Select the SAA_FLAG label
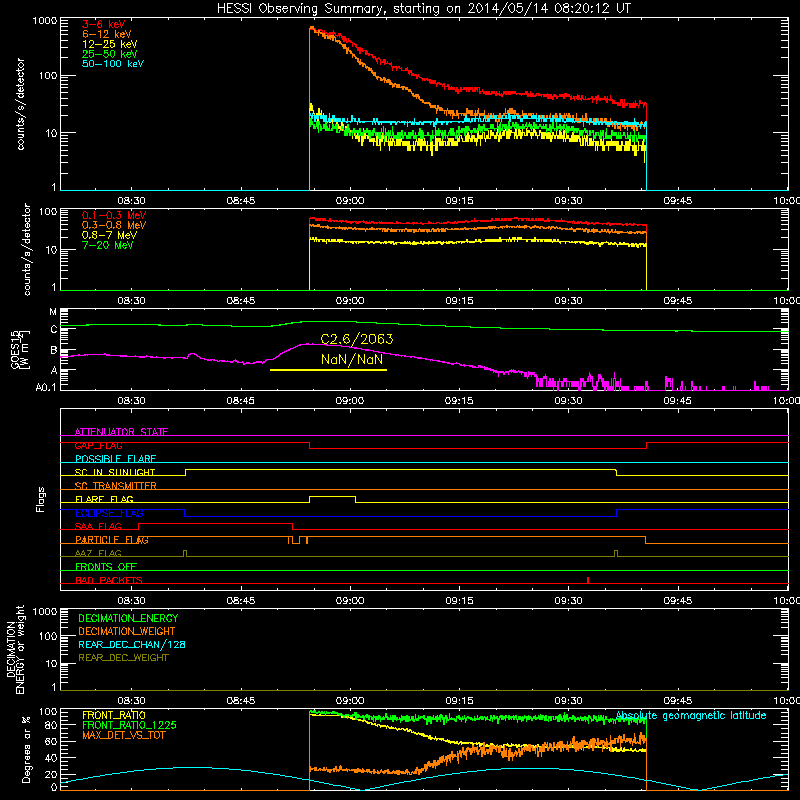The width and height of the screenshot is (800, 800). (98, 526)
